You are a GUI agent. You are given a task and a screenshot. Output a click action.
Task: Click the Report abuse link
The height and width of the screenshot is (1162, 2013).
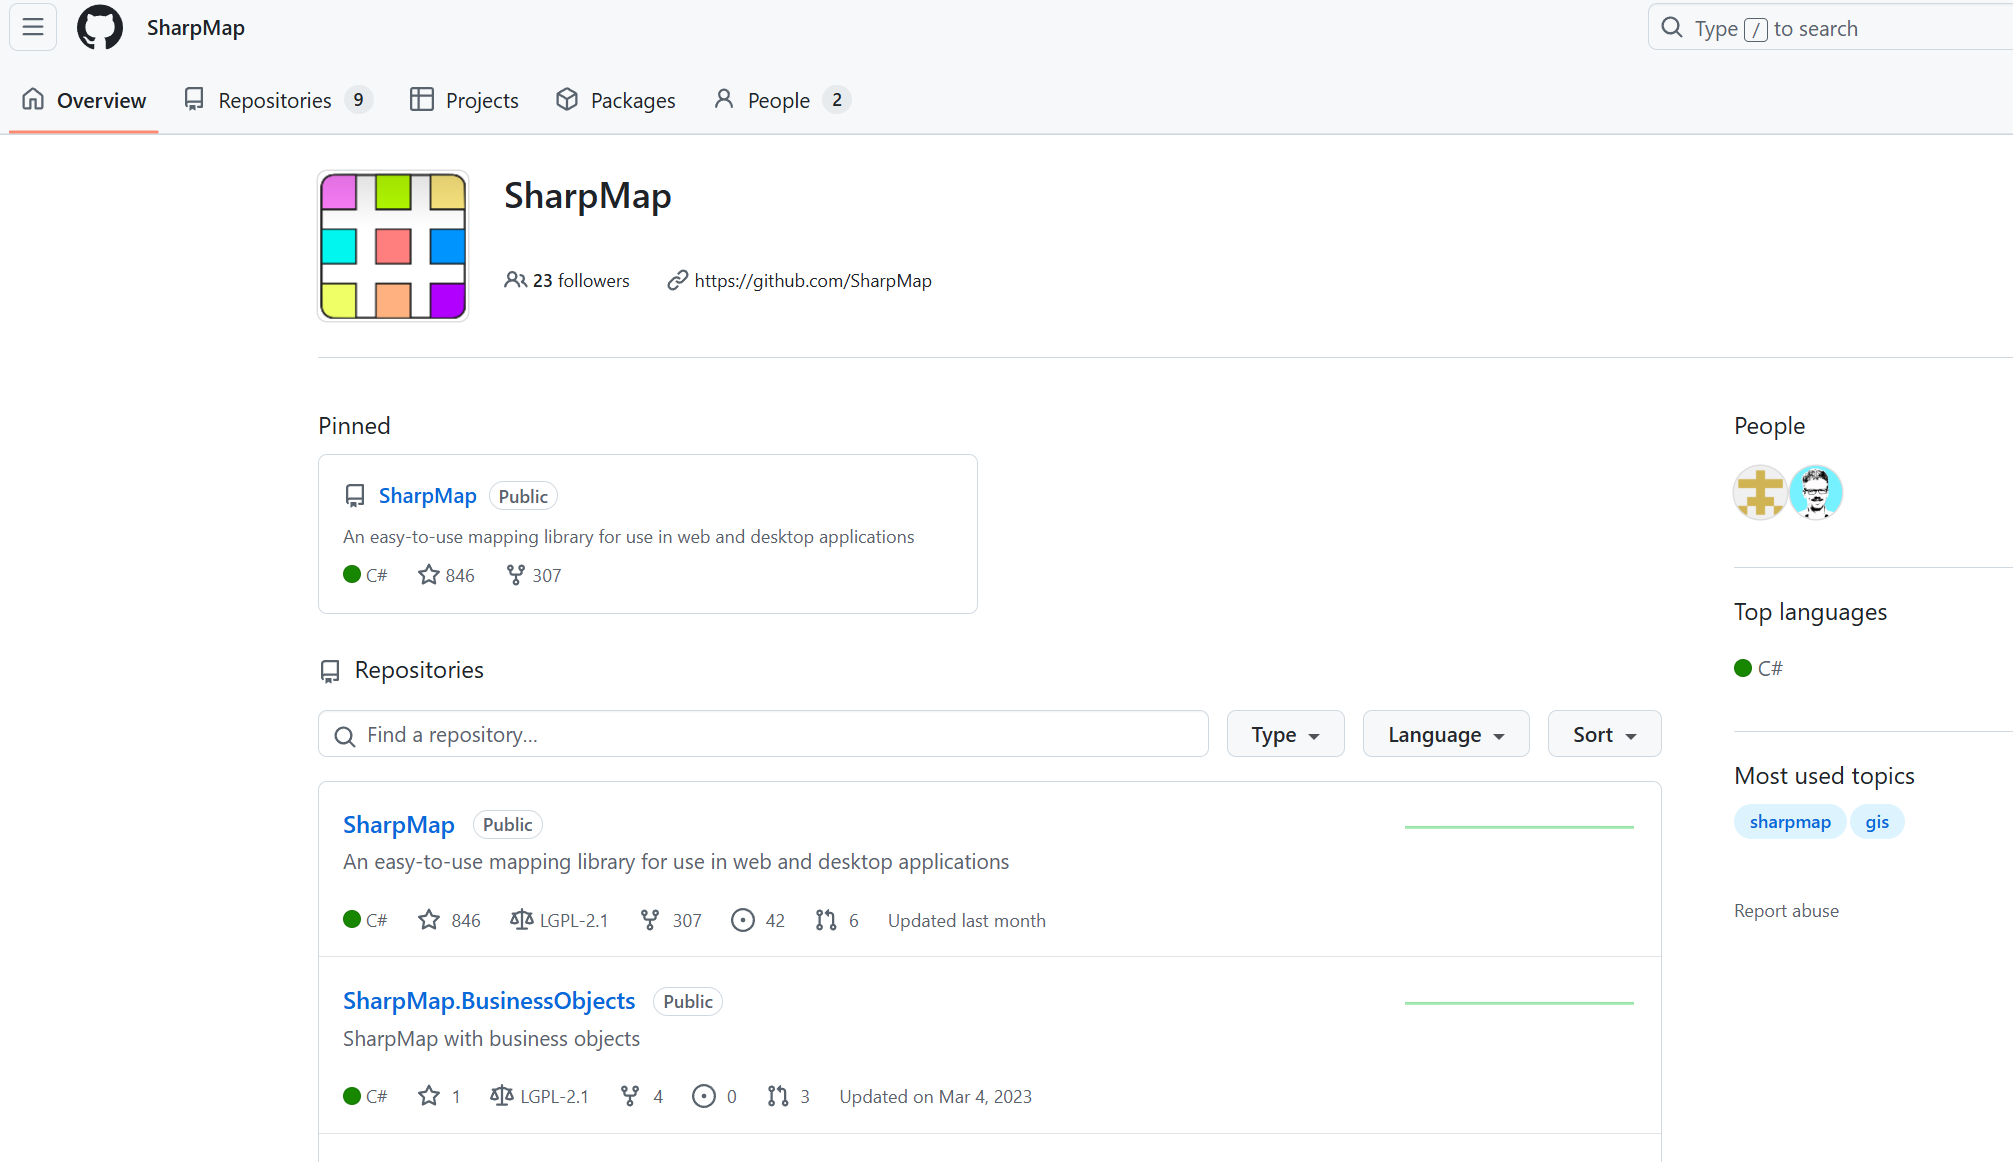pyautogui.click(x=1786, y=911)
